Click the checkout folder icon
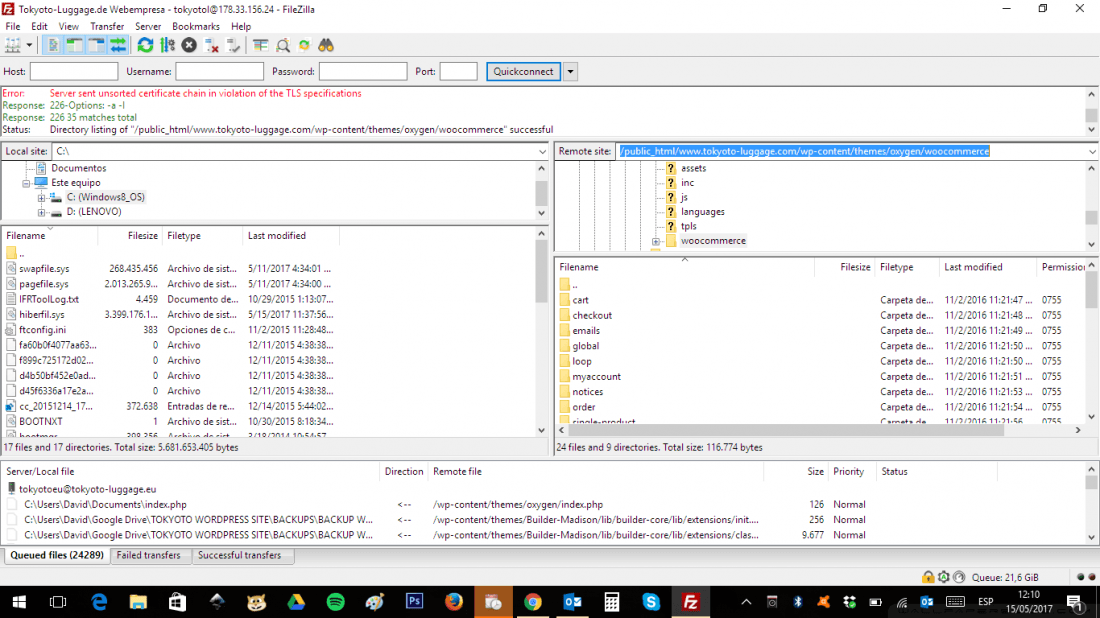 565,316
